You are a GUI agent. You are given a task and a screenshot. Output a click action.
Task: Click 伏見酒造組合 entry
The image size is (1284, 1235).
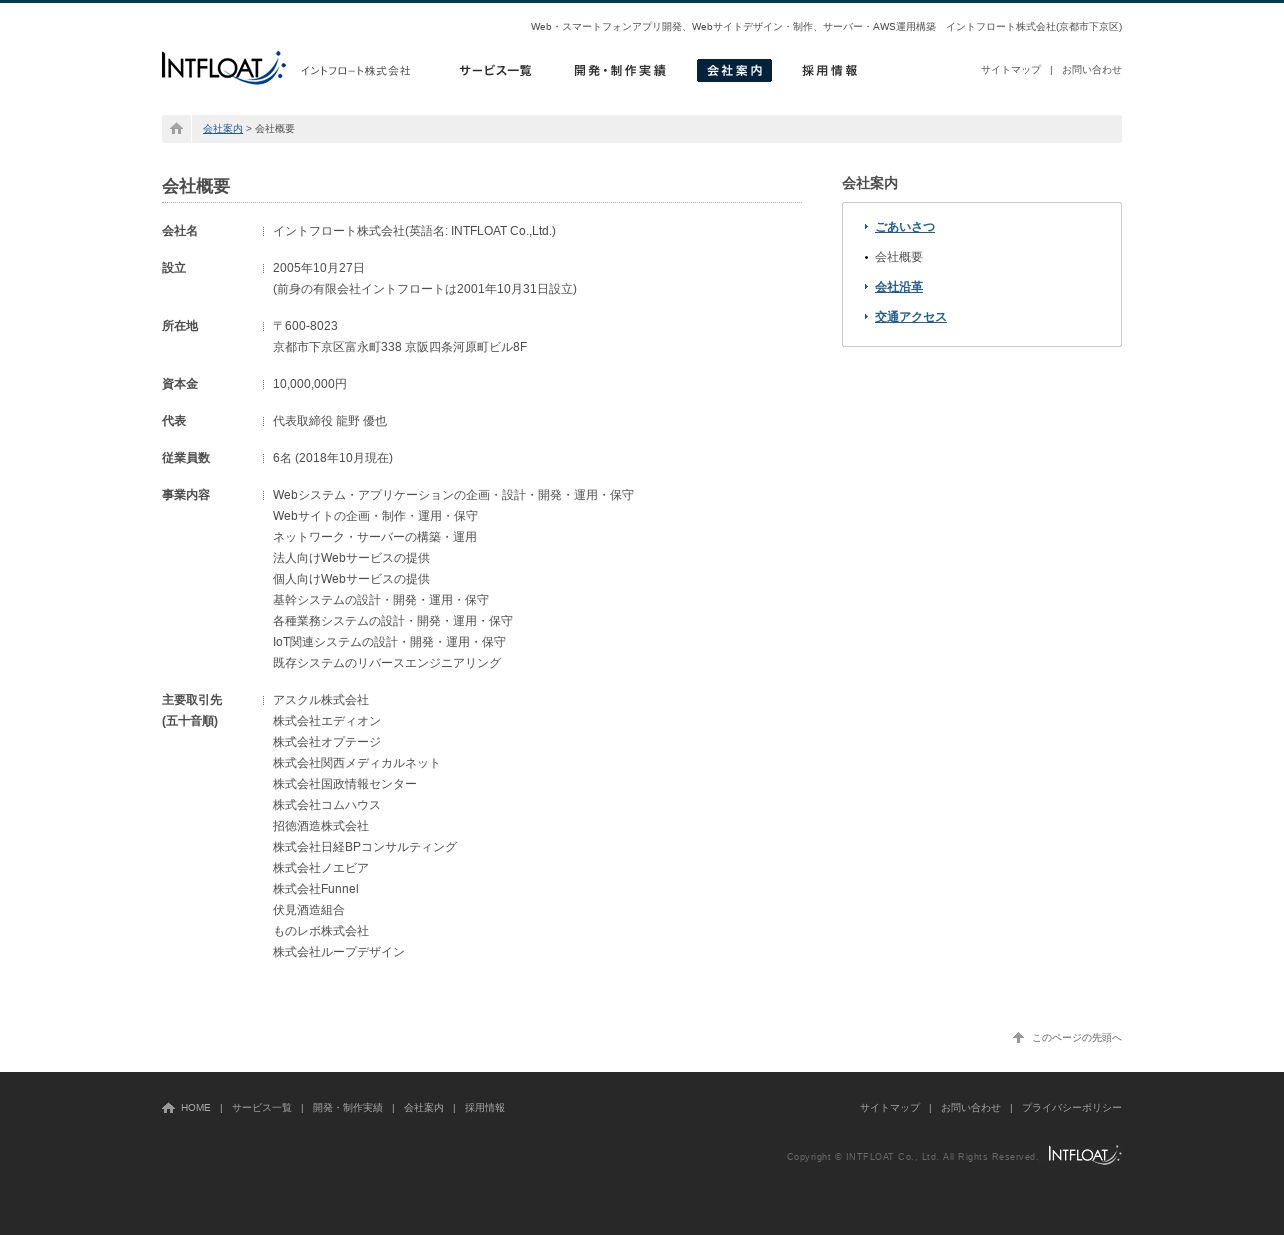tap(309, 910)
